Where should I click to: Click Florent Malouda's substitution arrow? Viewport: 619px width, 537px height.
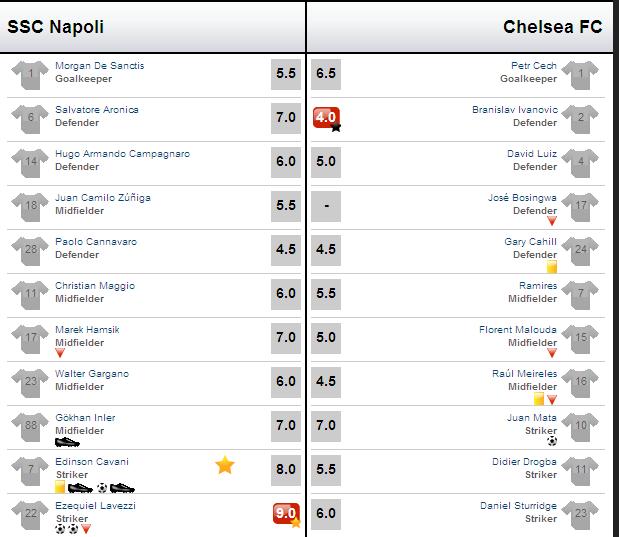pos(552,353)
